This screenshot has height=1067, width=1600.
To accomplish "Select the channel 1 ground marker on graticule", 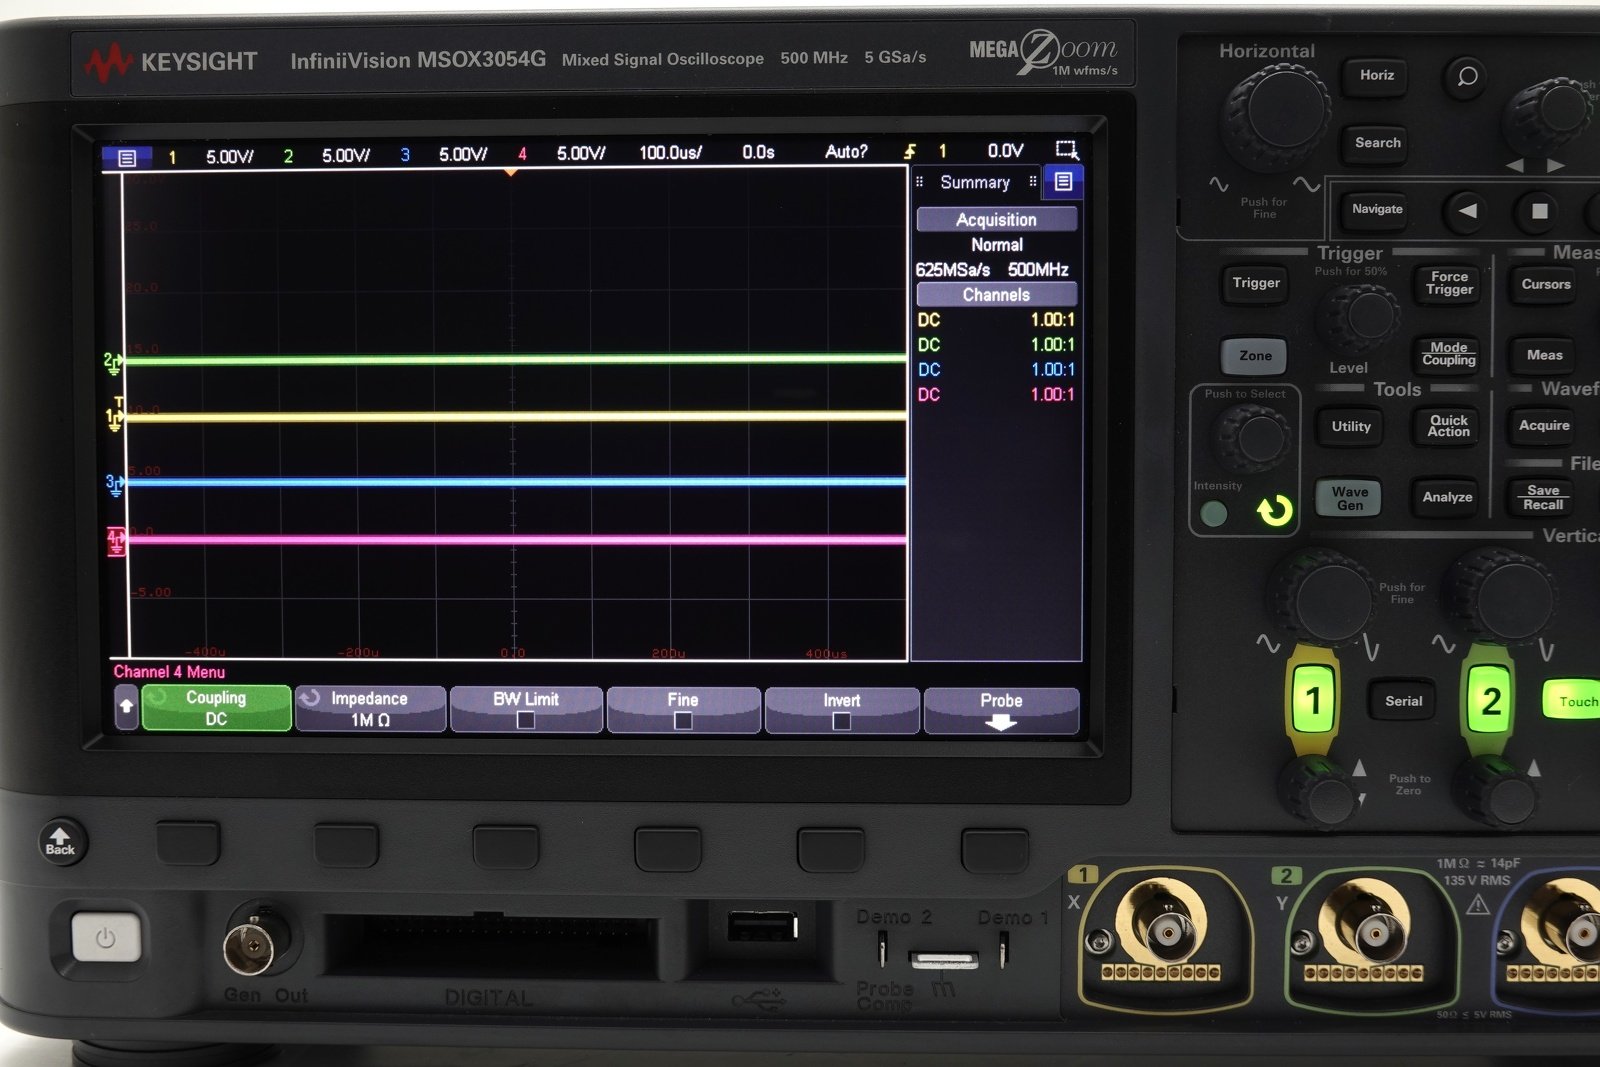I will point(114,418).
